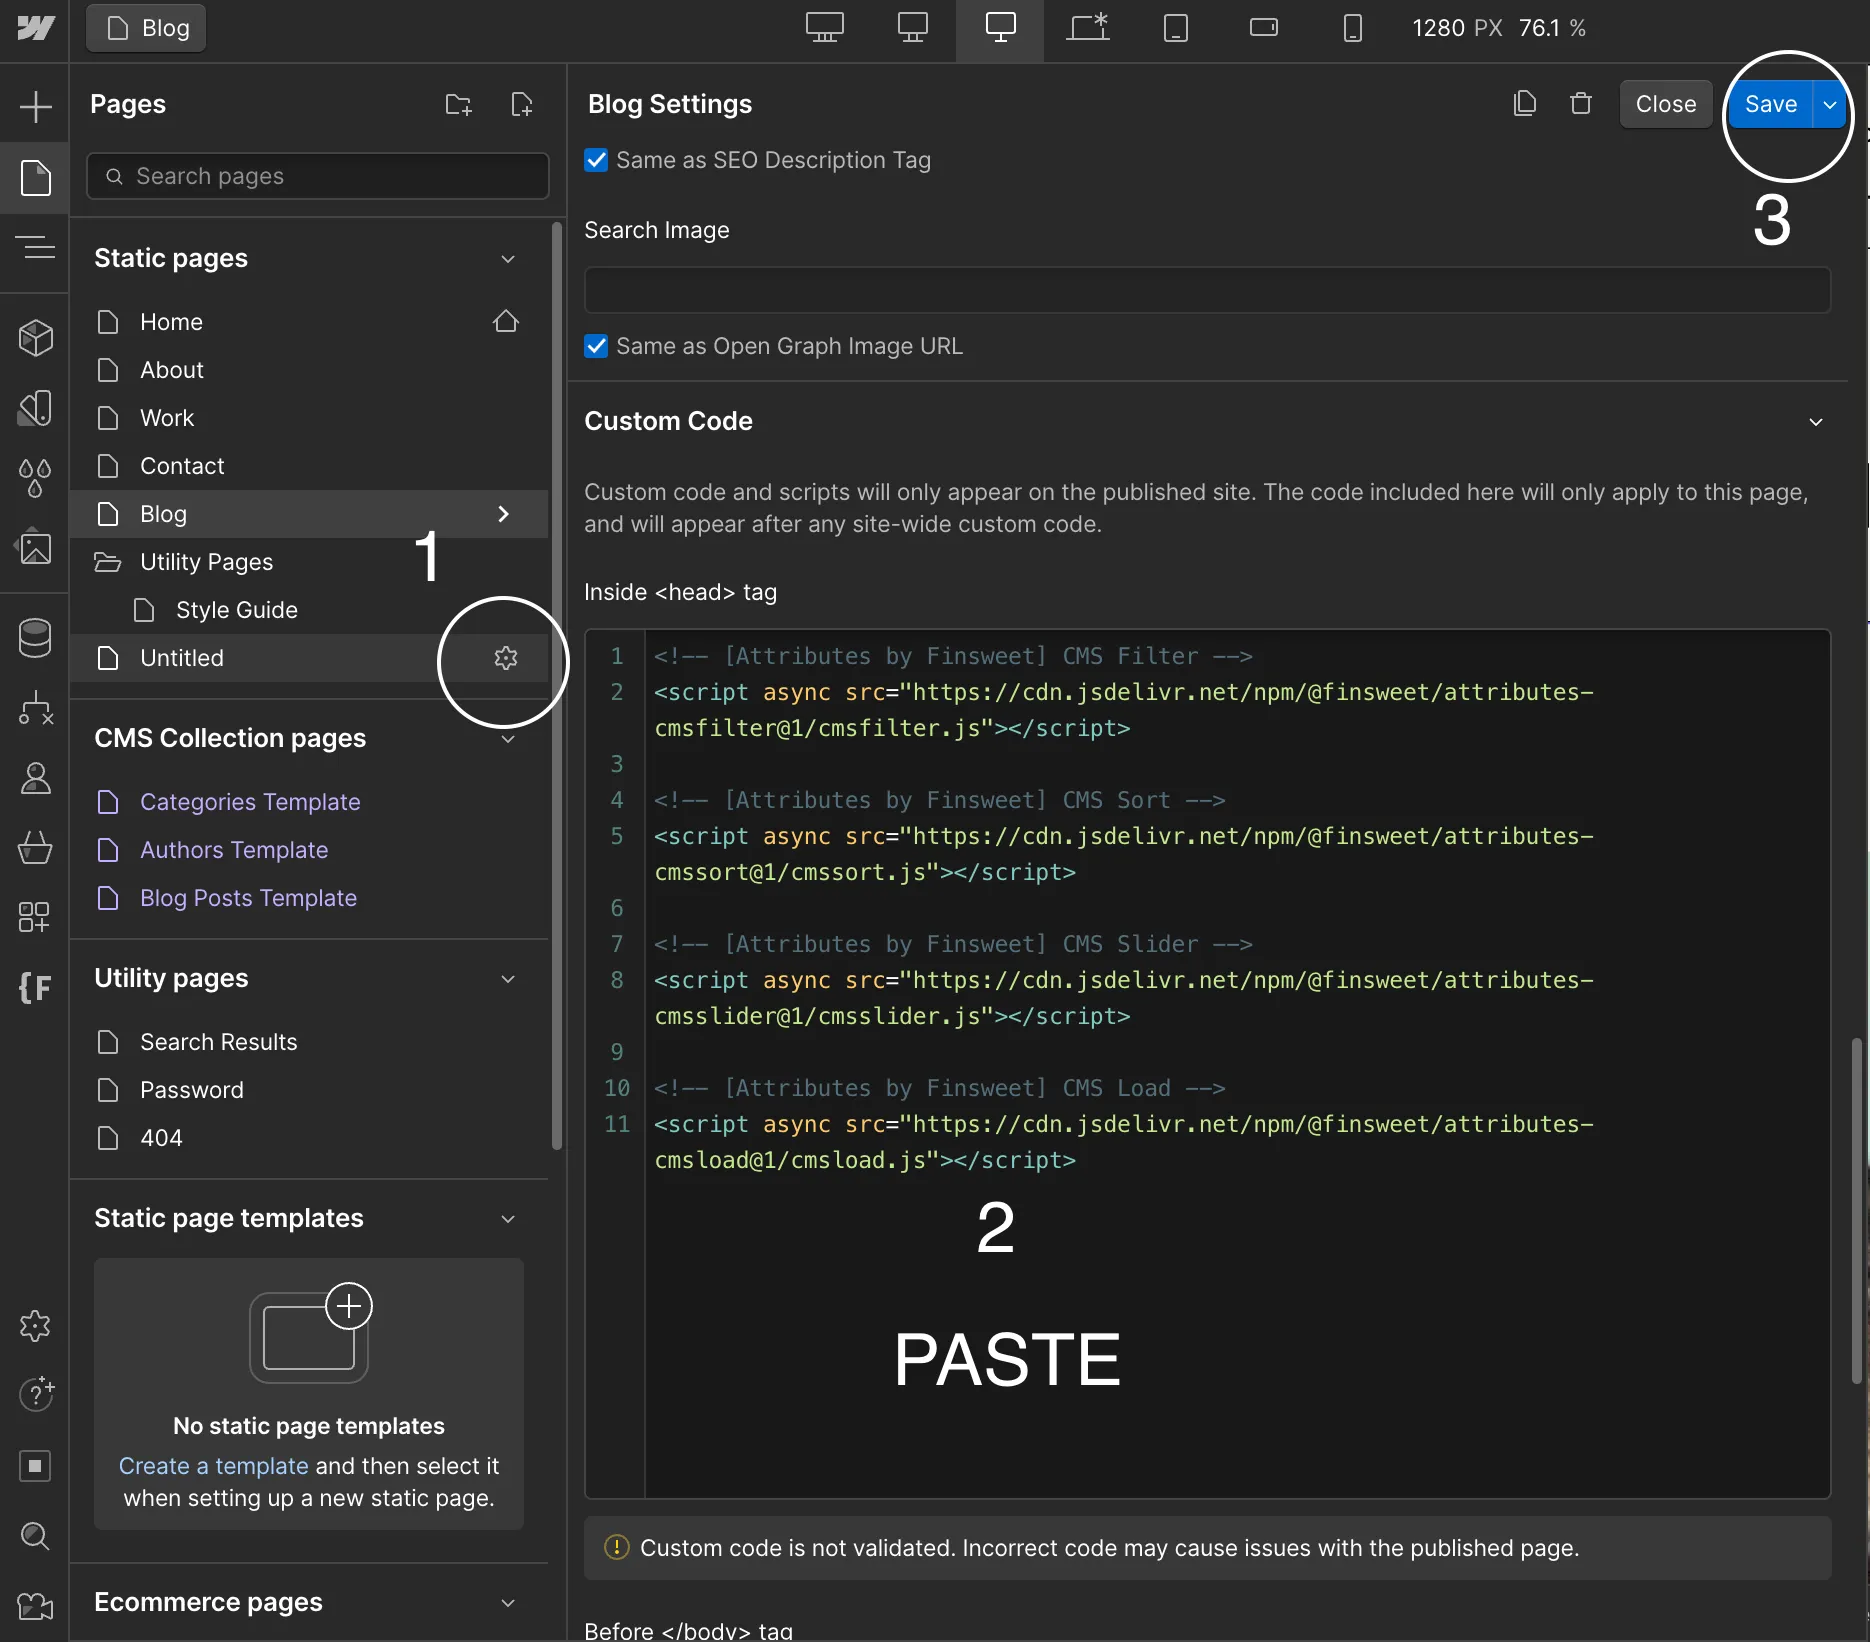Open the Pages panel icon
Image resolution: width=1870 pixels, height=1642 pixels.
35,178
